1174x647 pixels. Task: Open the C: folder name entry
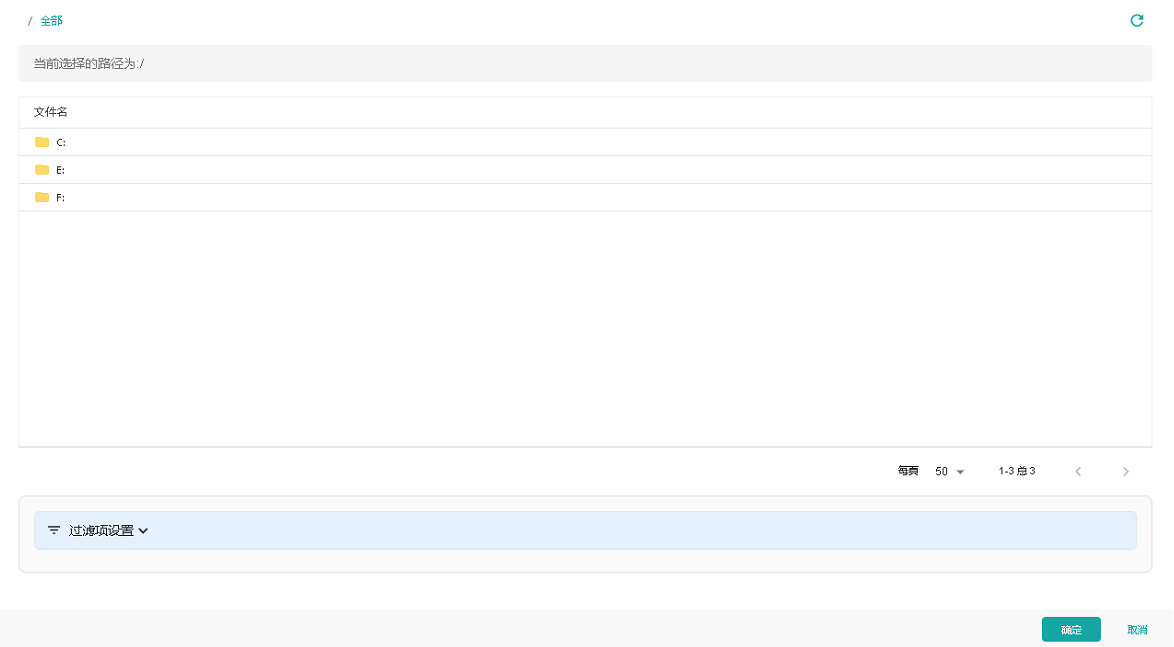coord(61,142)
